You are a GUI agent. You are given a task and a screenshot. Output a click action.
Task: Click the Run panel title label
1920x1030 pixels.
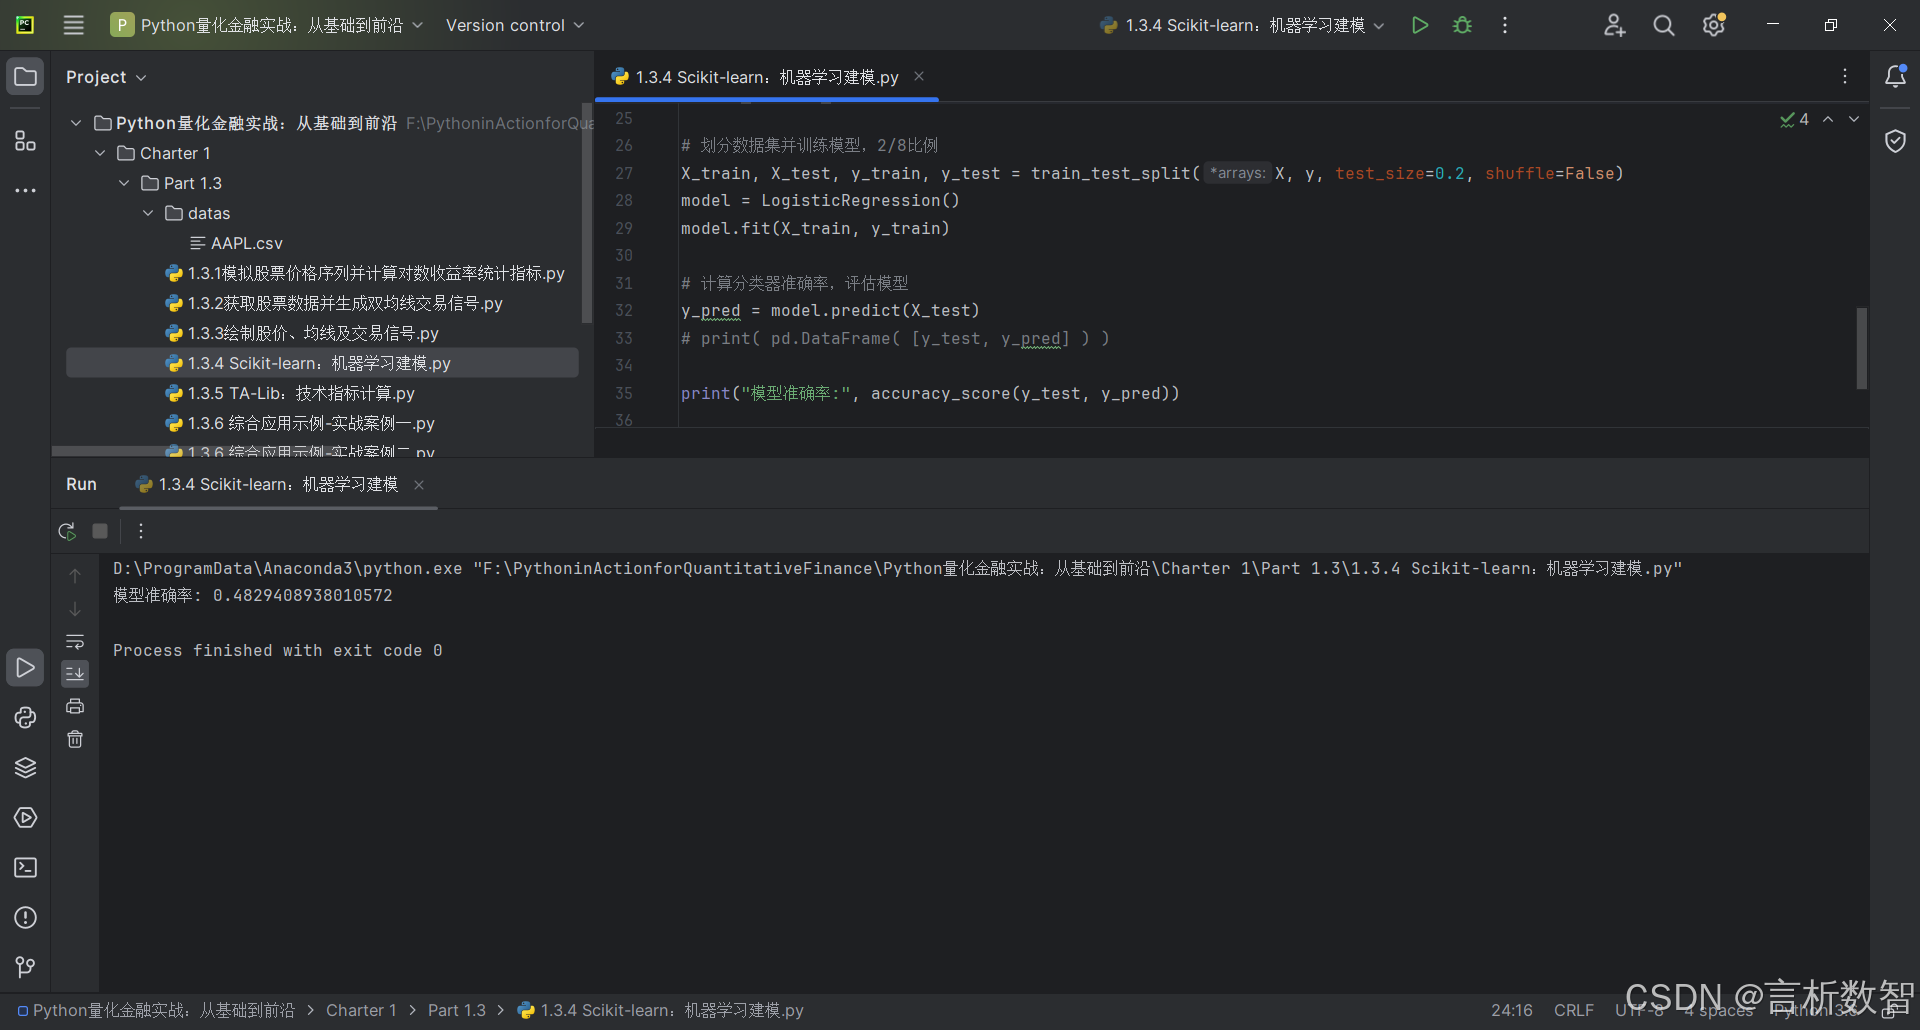[x=81, y=484]
